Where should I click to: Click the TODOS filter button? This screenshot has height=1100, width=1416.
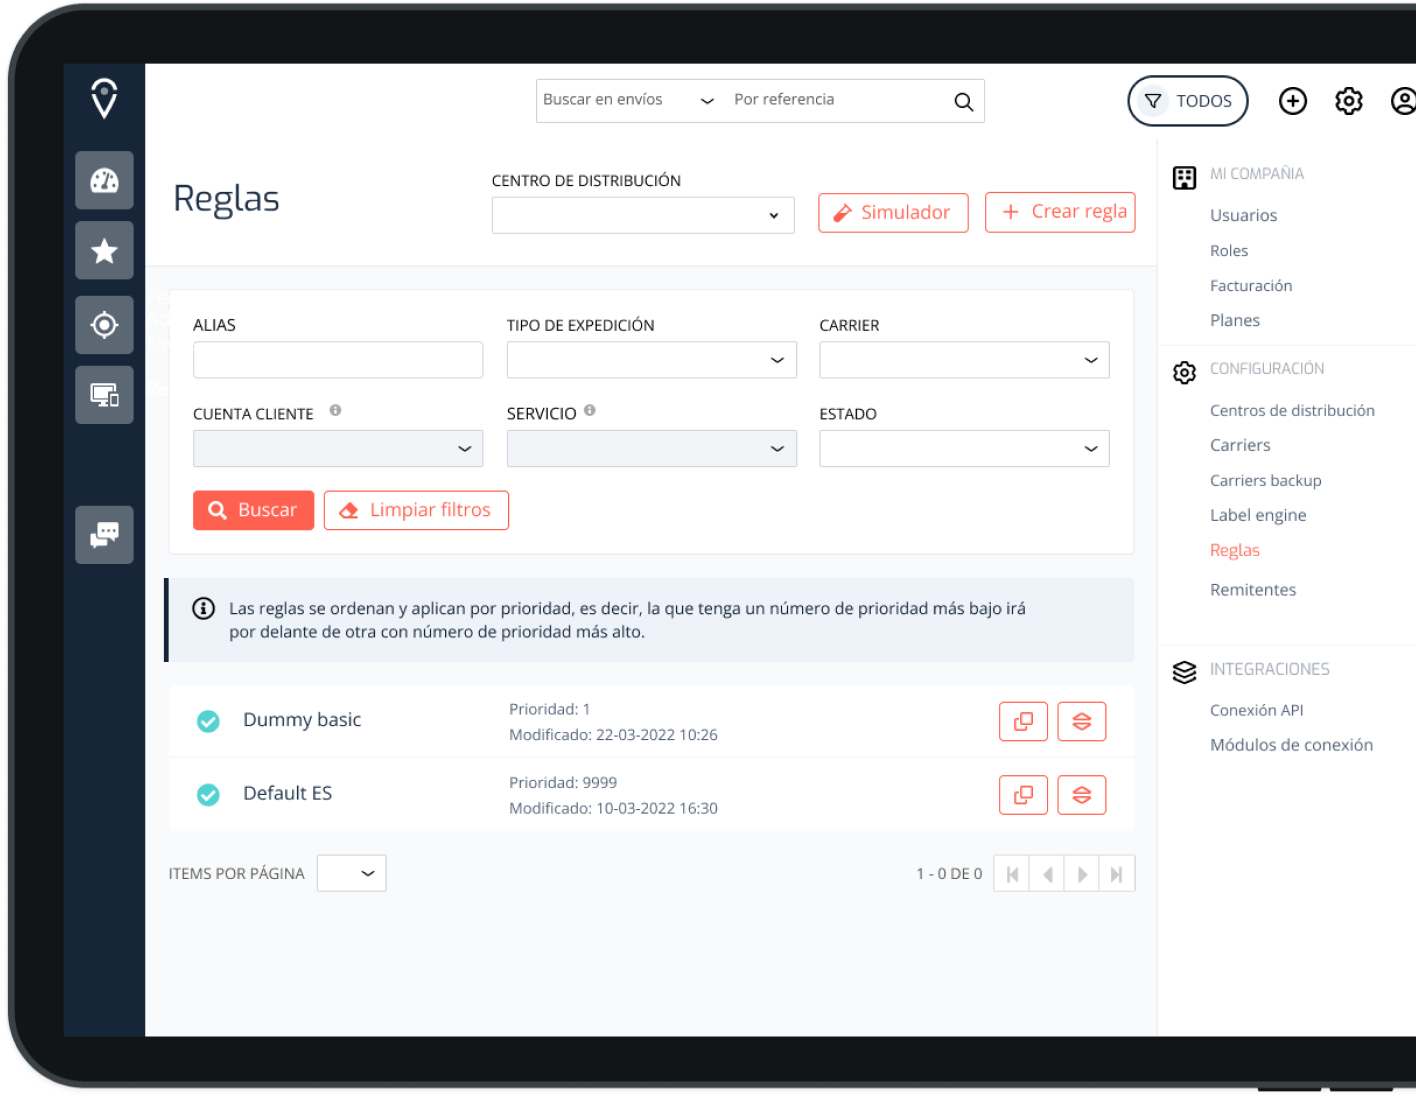[x=1188, y=101]
